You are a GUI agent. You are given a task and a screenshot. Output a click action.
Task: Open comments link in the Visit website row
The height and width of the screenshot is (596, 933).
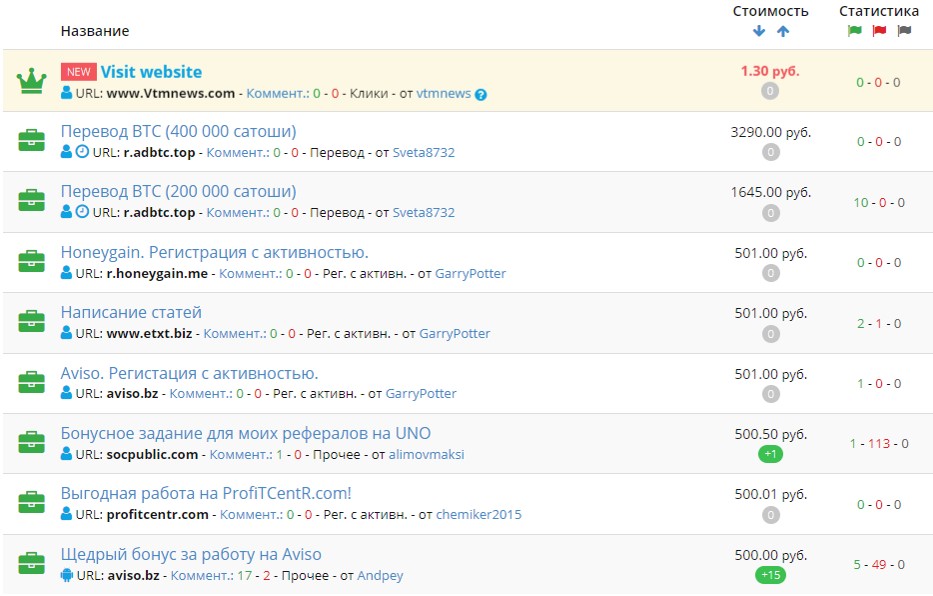tap(278, 93)
